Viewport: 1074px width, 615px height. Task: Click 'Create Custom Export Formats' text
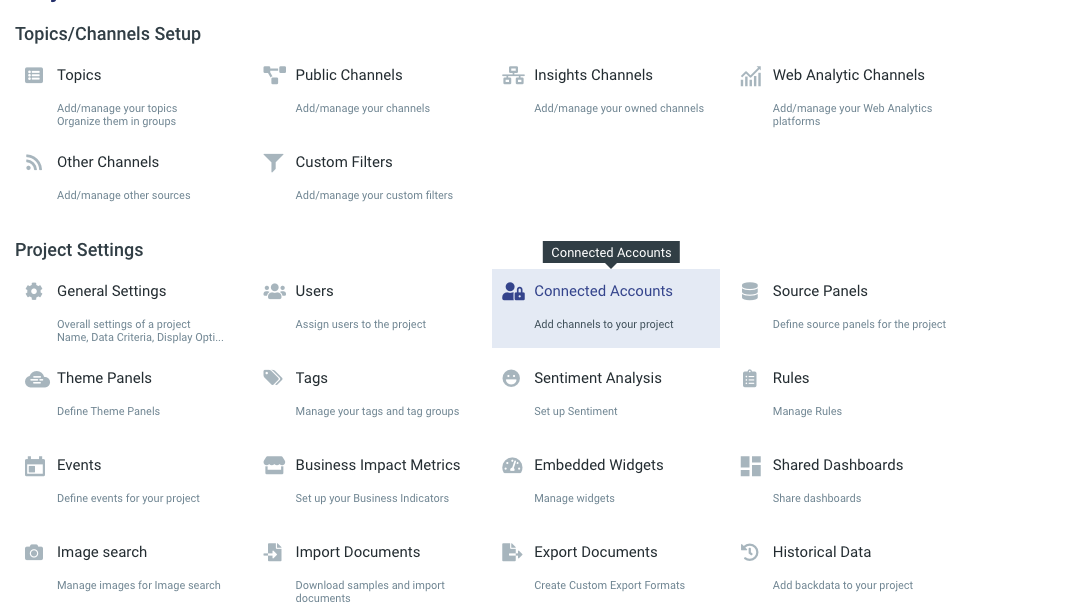(609, 586)
